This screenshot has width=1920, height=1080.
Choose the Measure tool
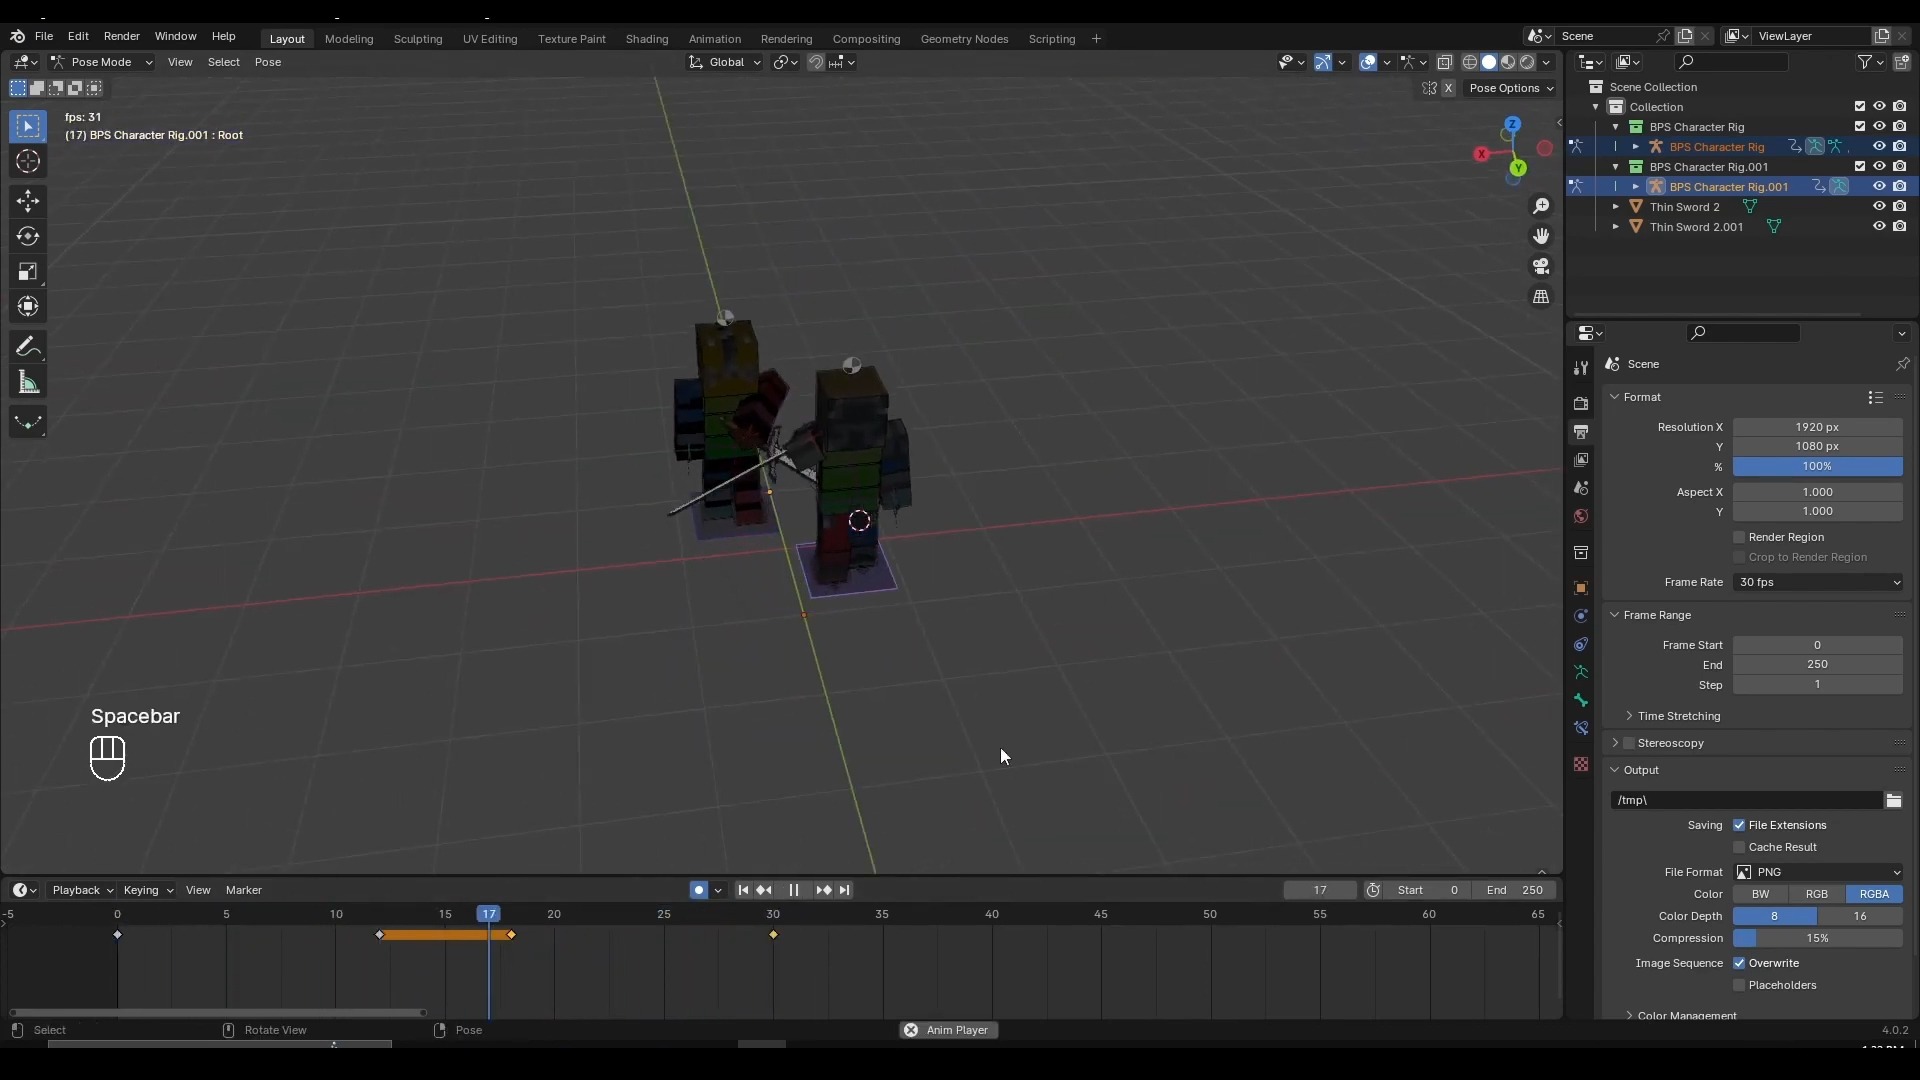27,383
